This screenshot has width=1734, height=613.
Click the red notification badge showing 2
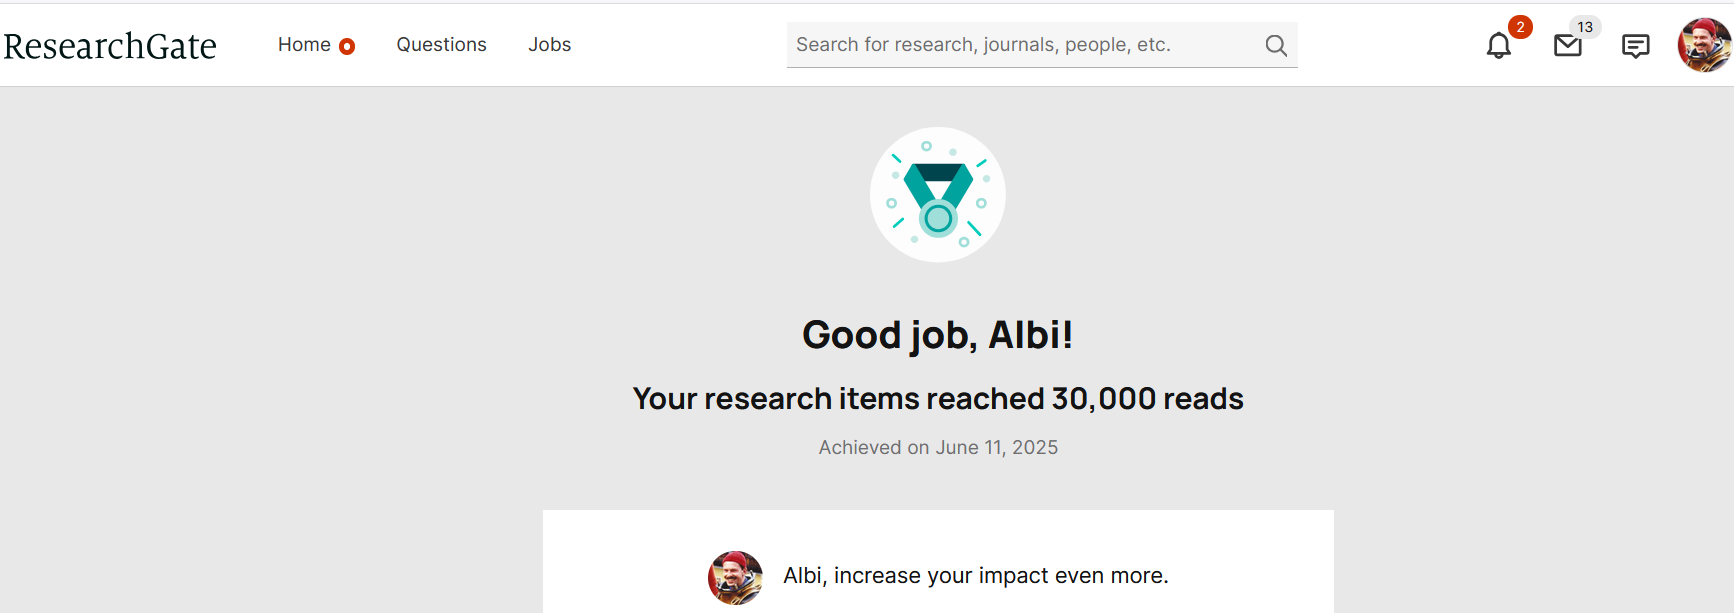click(1520, 27)
